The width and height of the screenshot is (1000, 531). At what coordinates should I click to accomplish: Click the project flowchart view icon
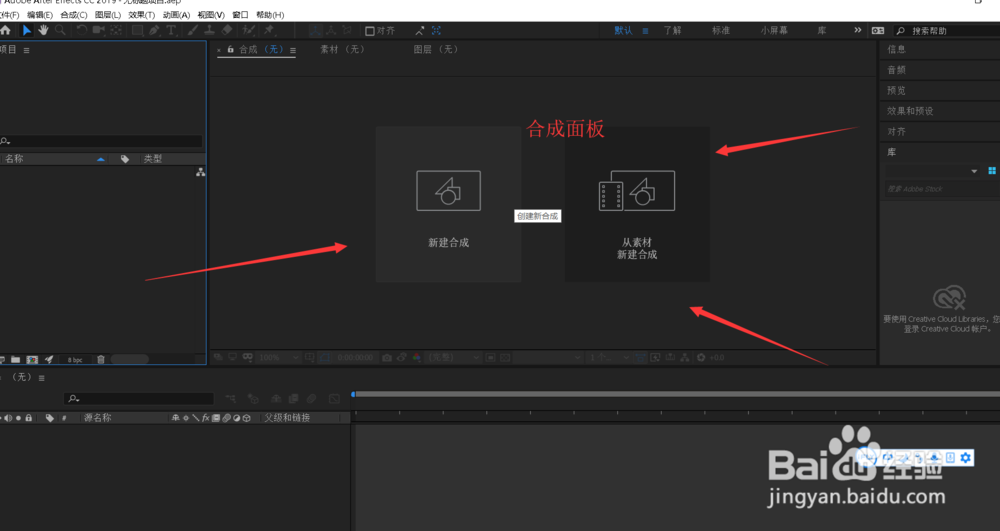200,172
